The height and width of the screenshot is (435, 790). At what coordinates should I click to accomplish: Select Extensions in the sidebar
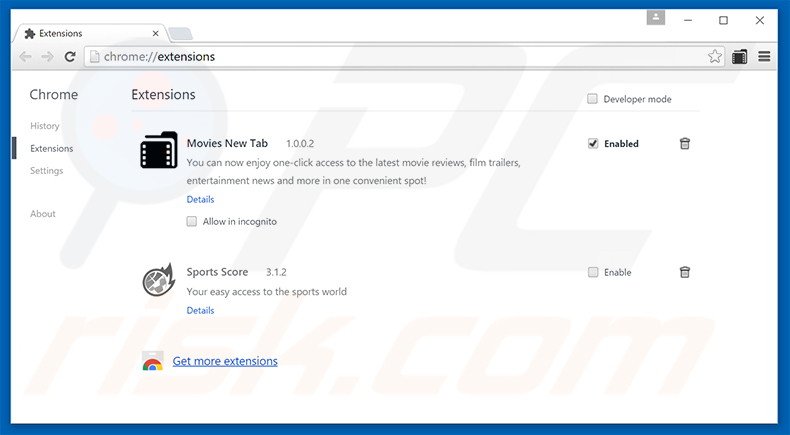click(x=51, y=148)
